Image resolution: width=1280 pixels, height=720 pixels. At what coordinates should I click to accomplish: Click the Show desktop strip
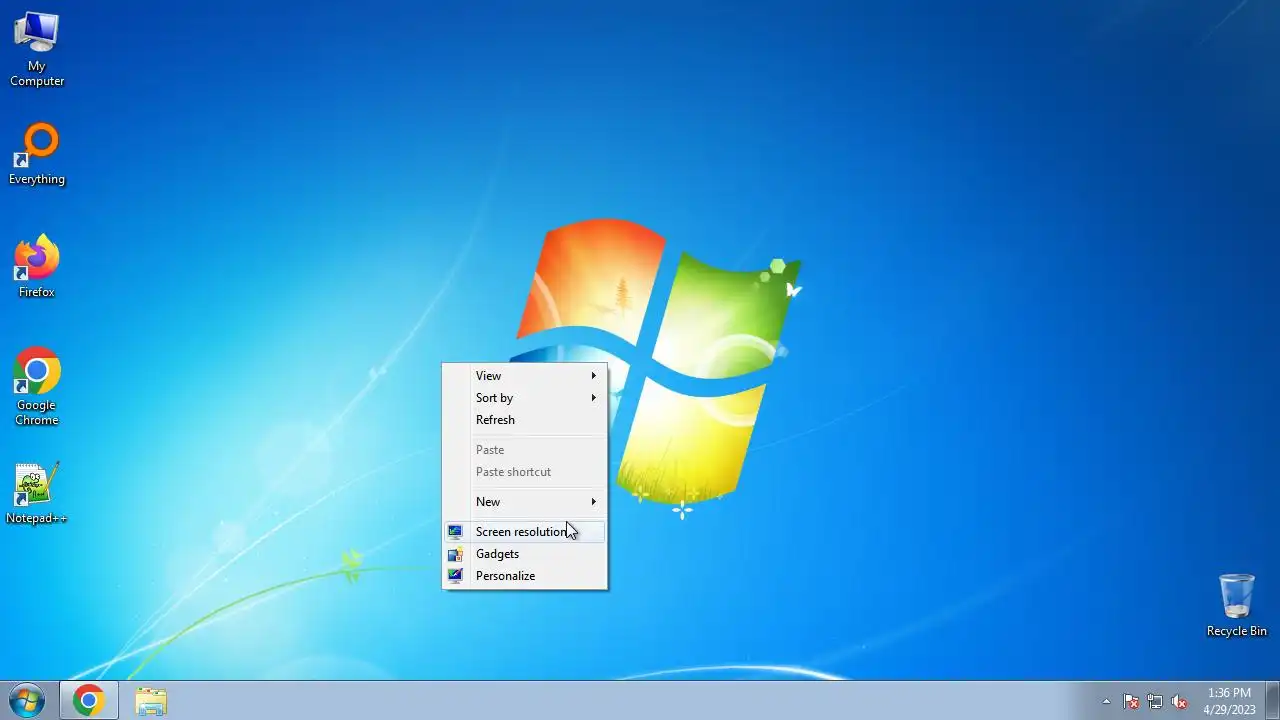coord(1272,701)
